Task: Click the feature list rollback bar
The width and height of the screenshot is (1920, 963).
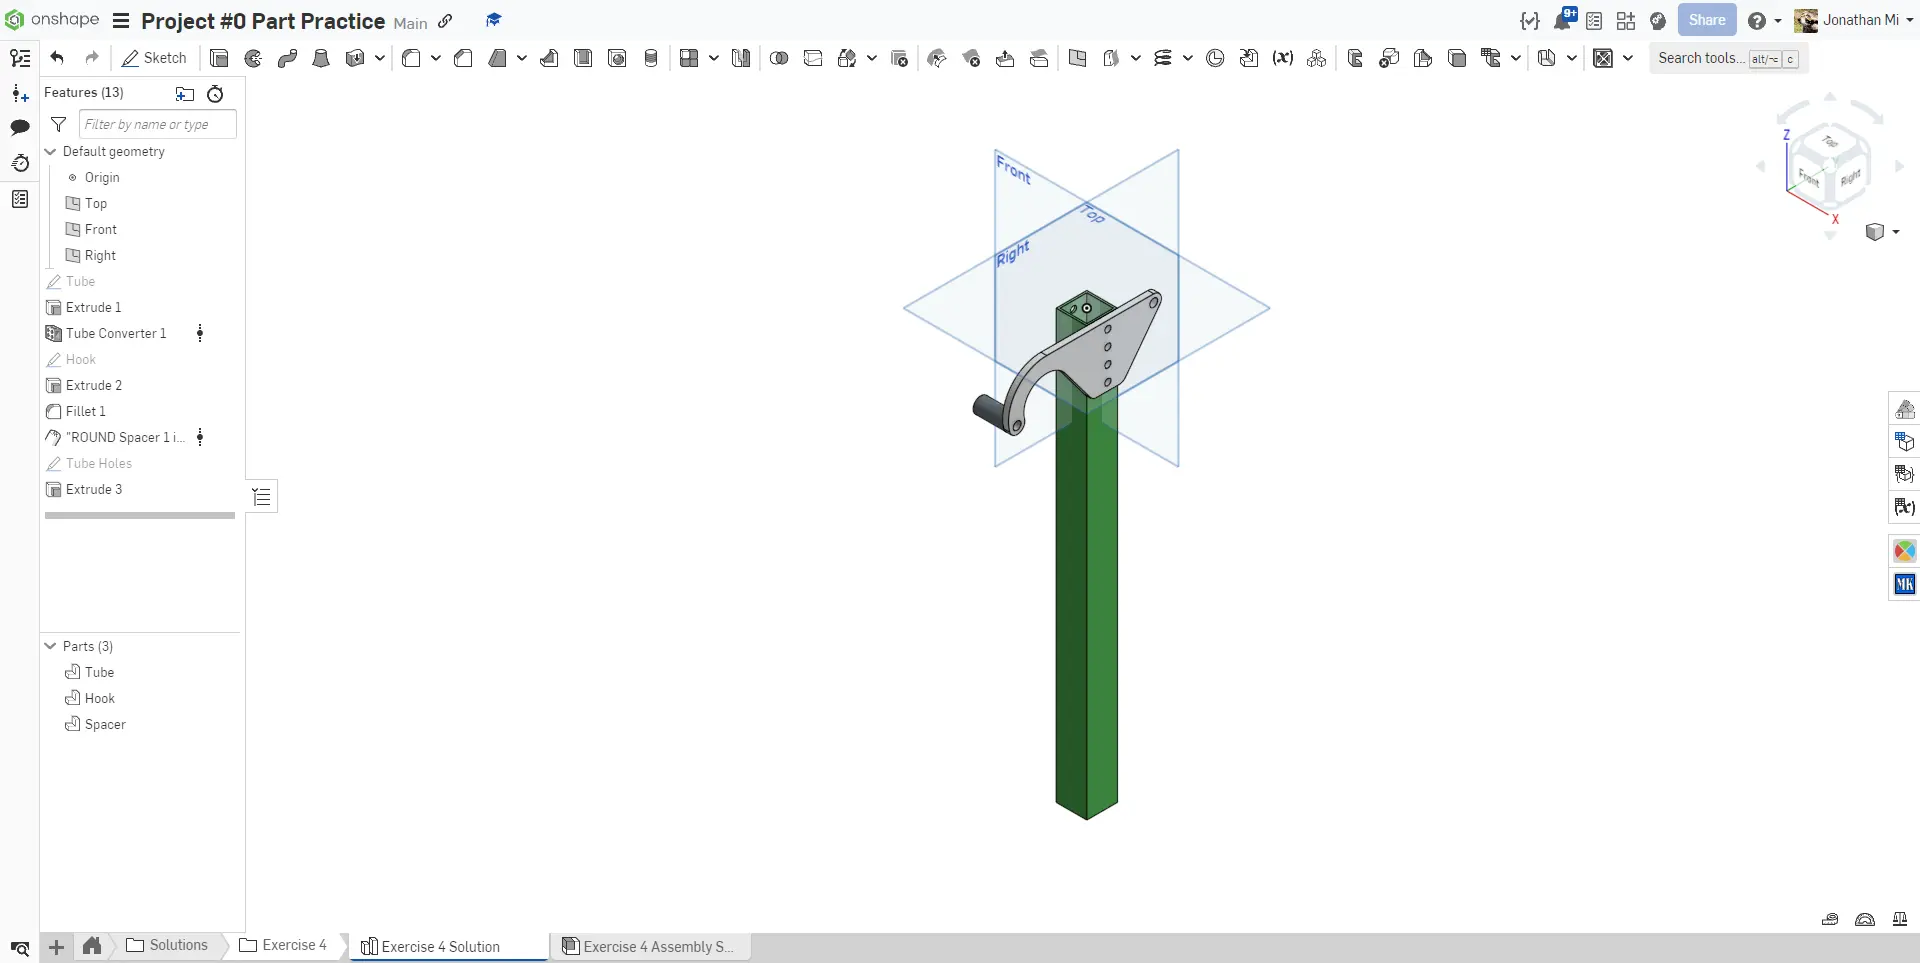Action: [140, 516]
